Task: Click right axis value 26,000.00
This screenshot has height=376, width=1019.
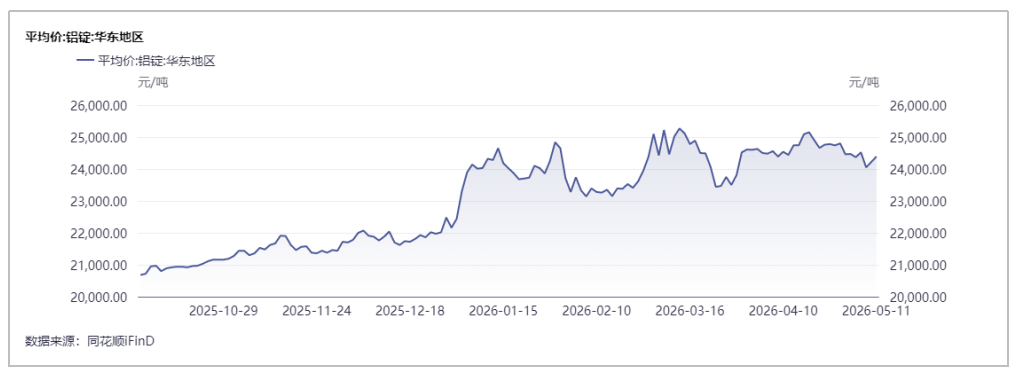Action: tap(918, 106)
